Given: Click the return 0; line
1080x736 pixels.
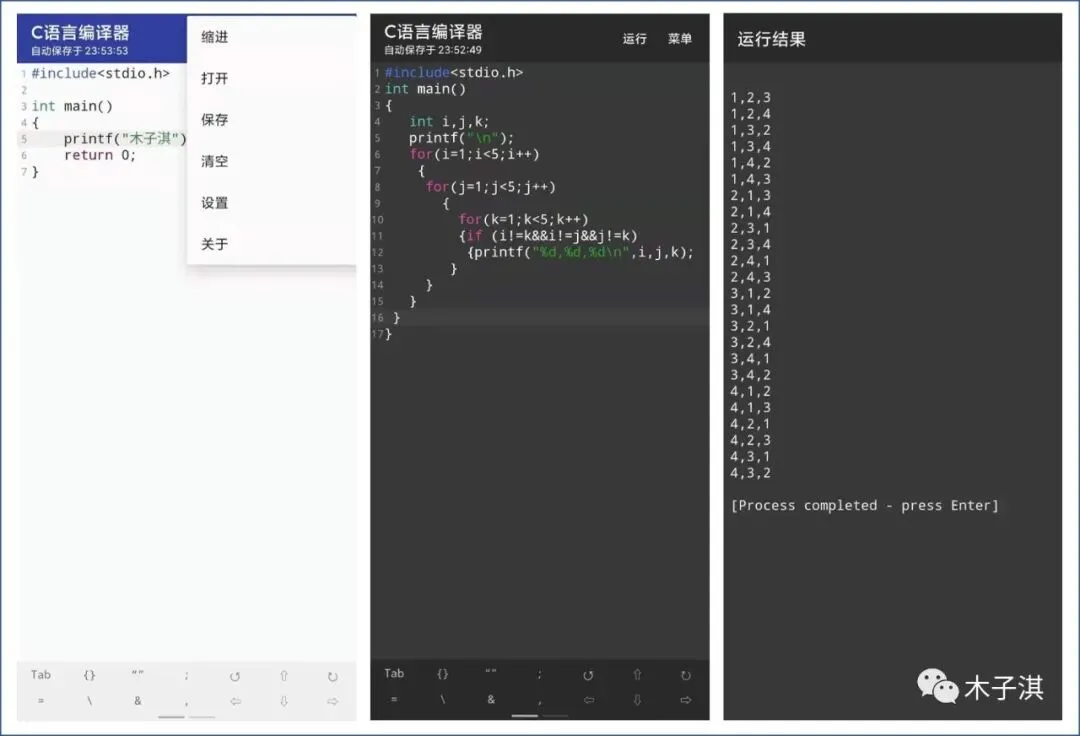Looking at the screenshot, I should [100, 155].
